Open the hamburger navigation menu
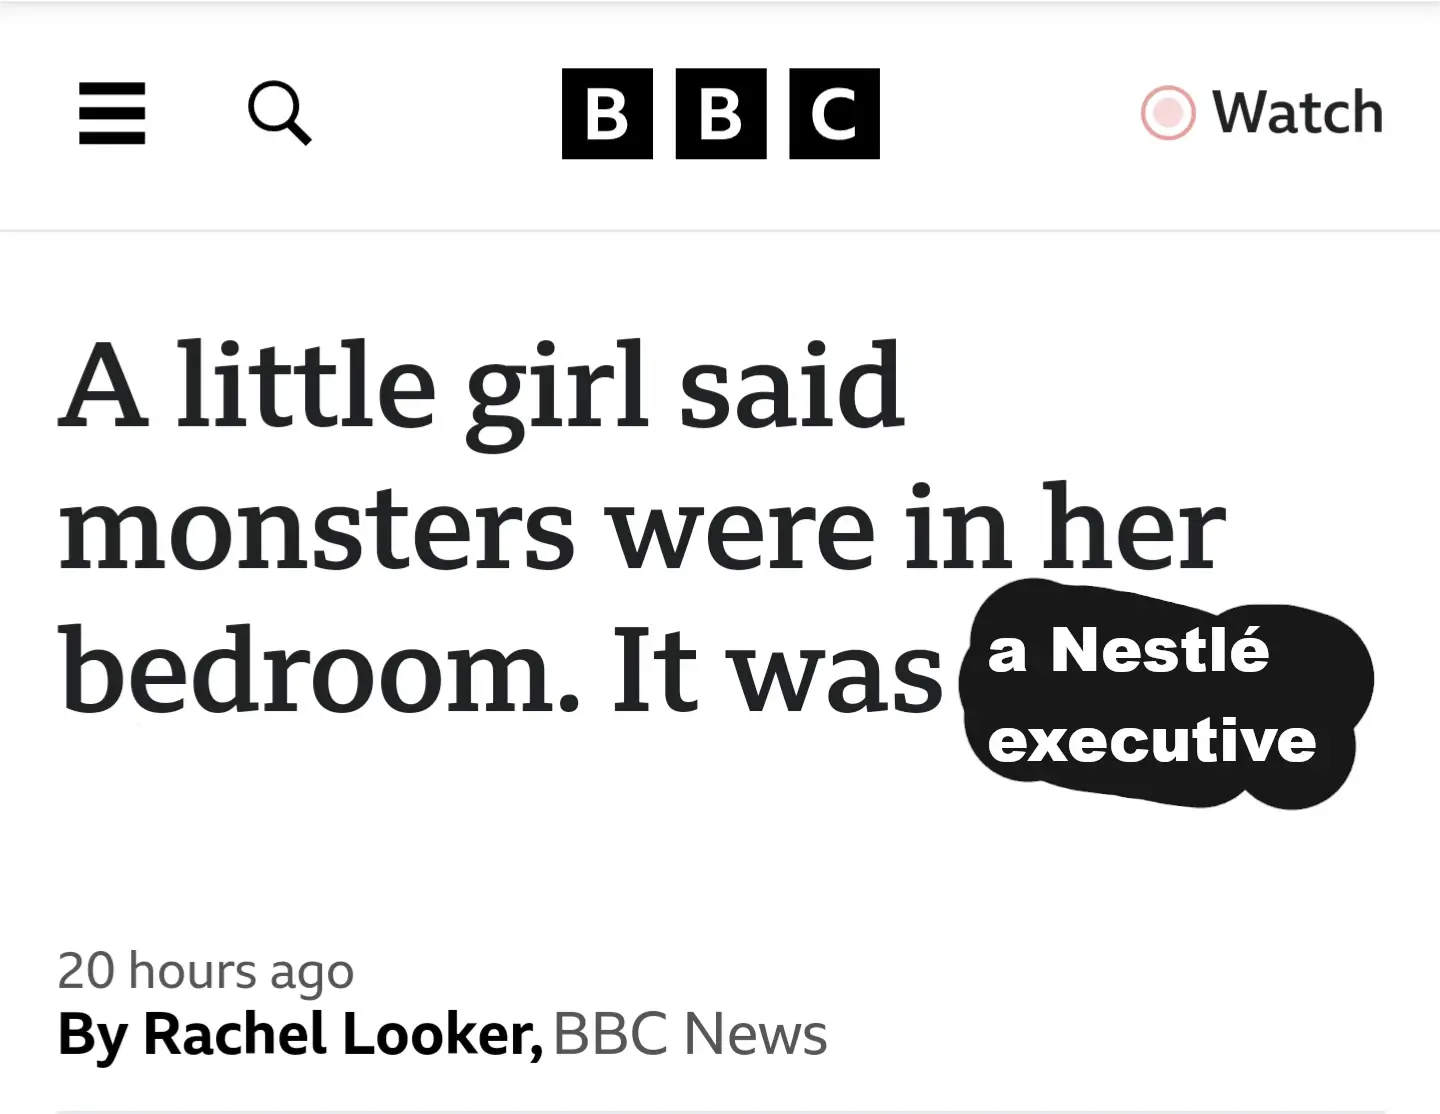This screenshot has width=1440, height=1114. (x=112, y=113)
